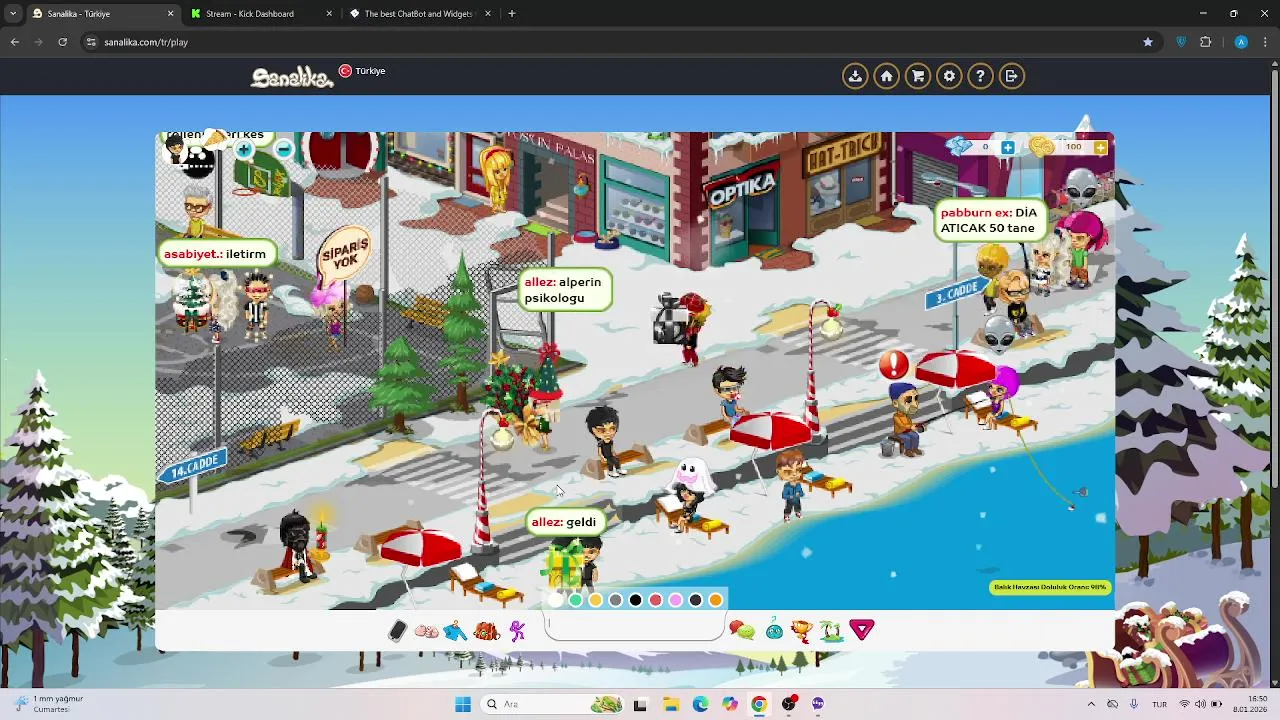This screenshot has width=1280, height=720.
Task: Open the trophy achievements icon
Action: pos(802,630)
